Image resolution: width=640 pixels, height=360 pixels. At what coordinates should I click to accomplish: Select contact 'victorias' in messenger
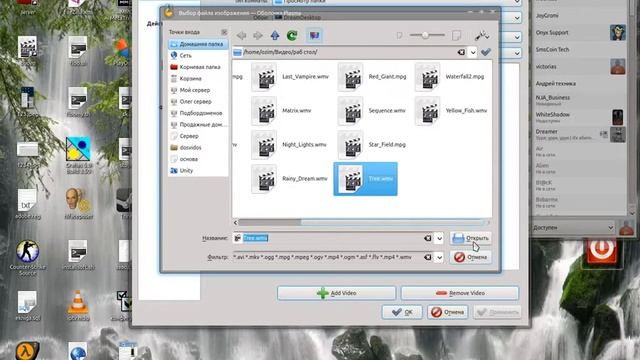coord(580,67)
